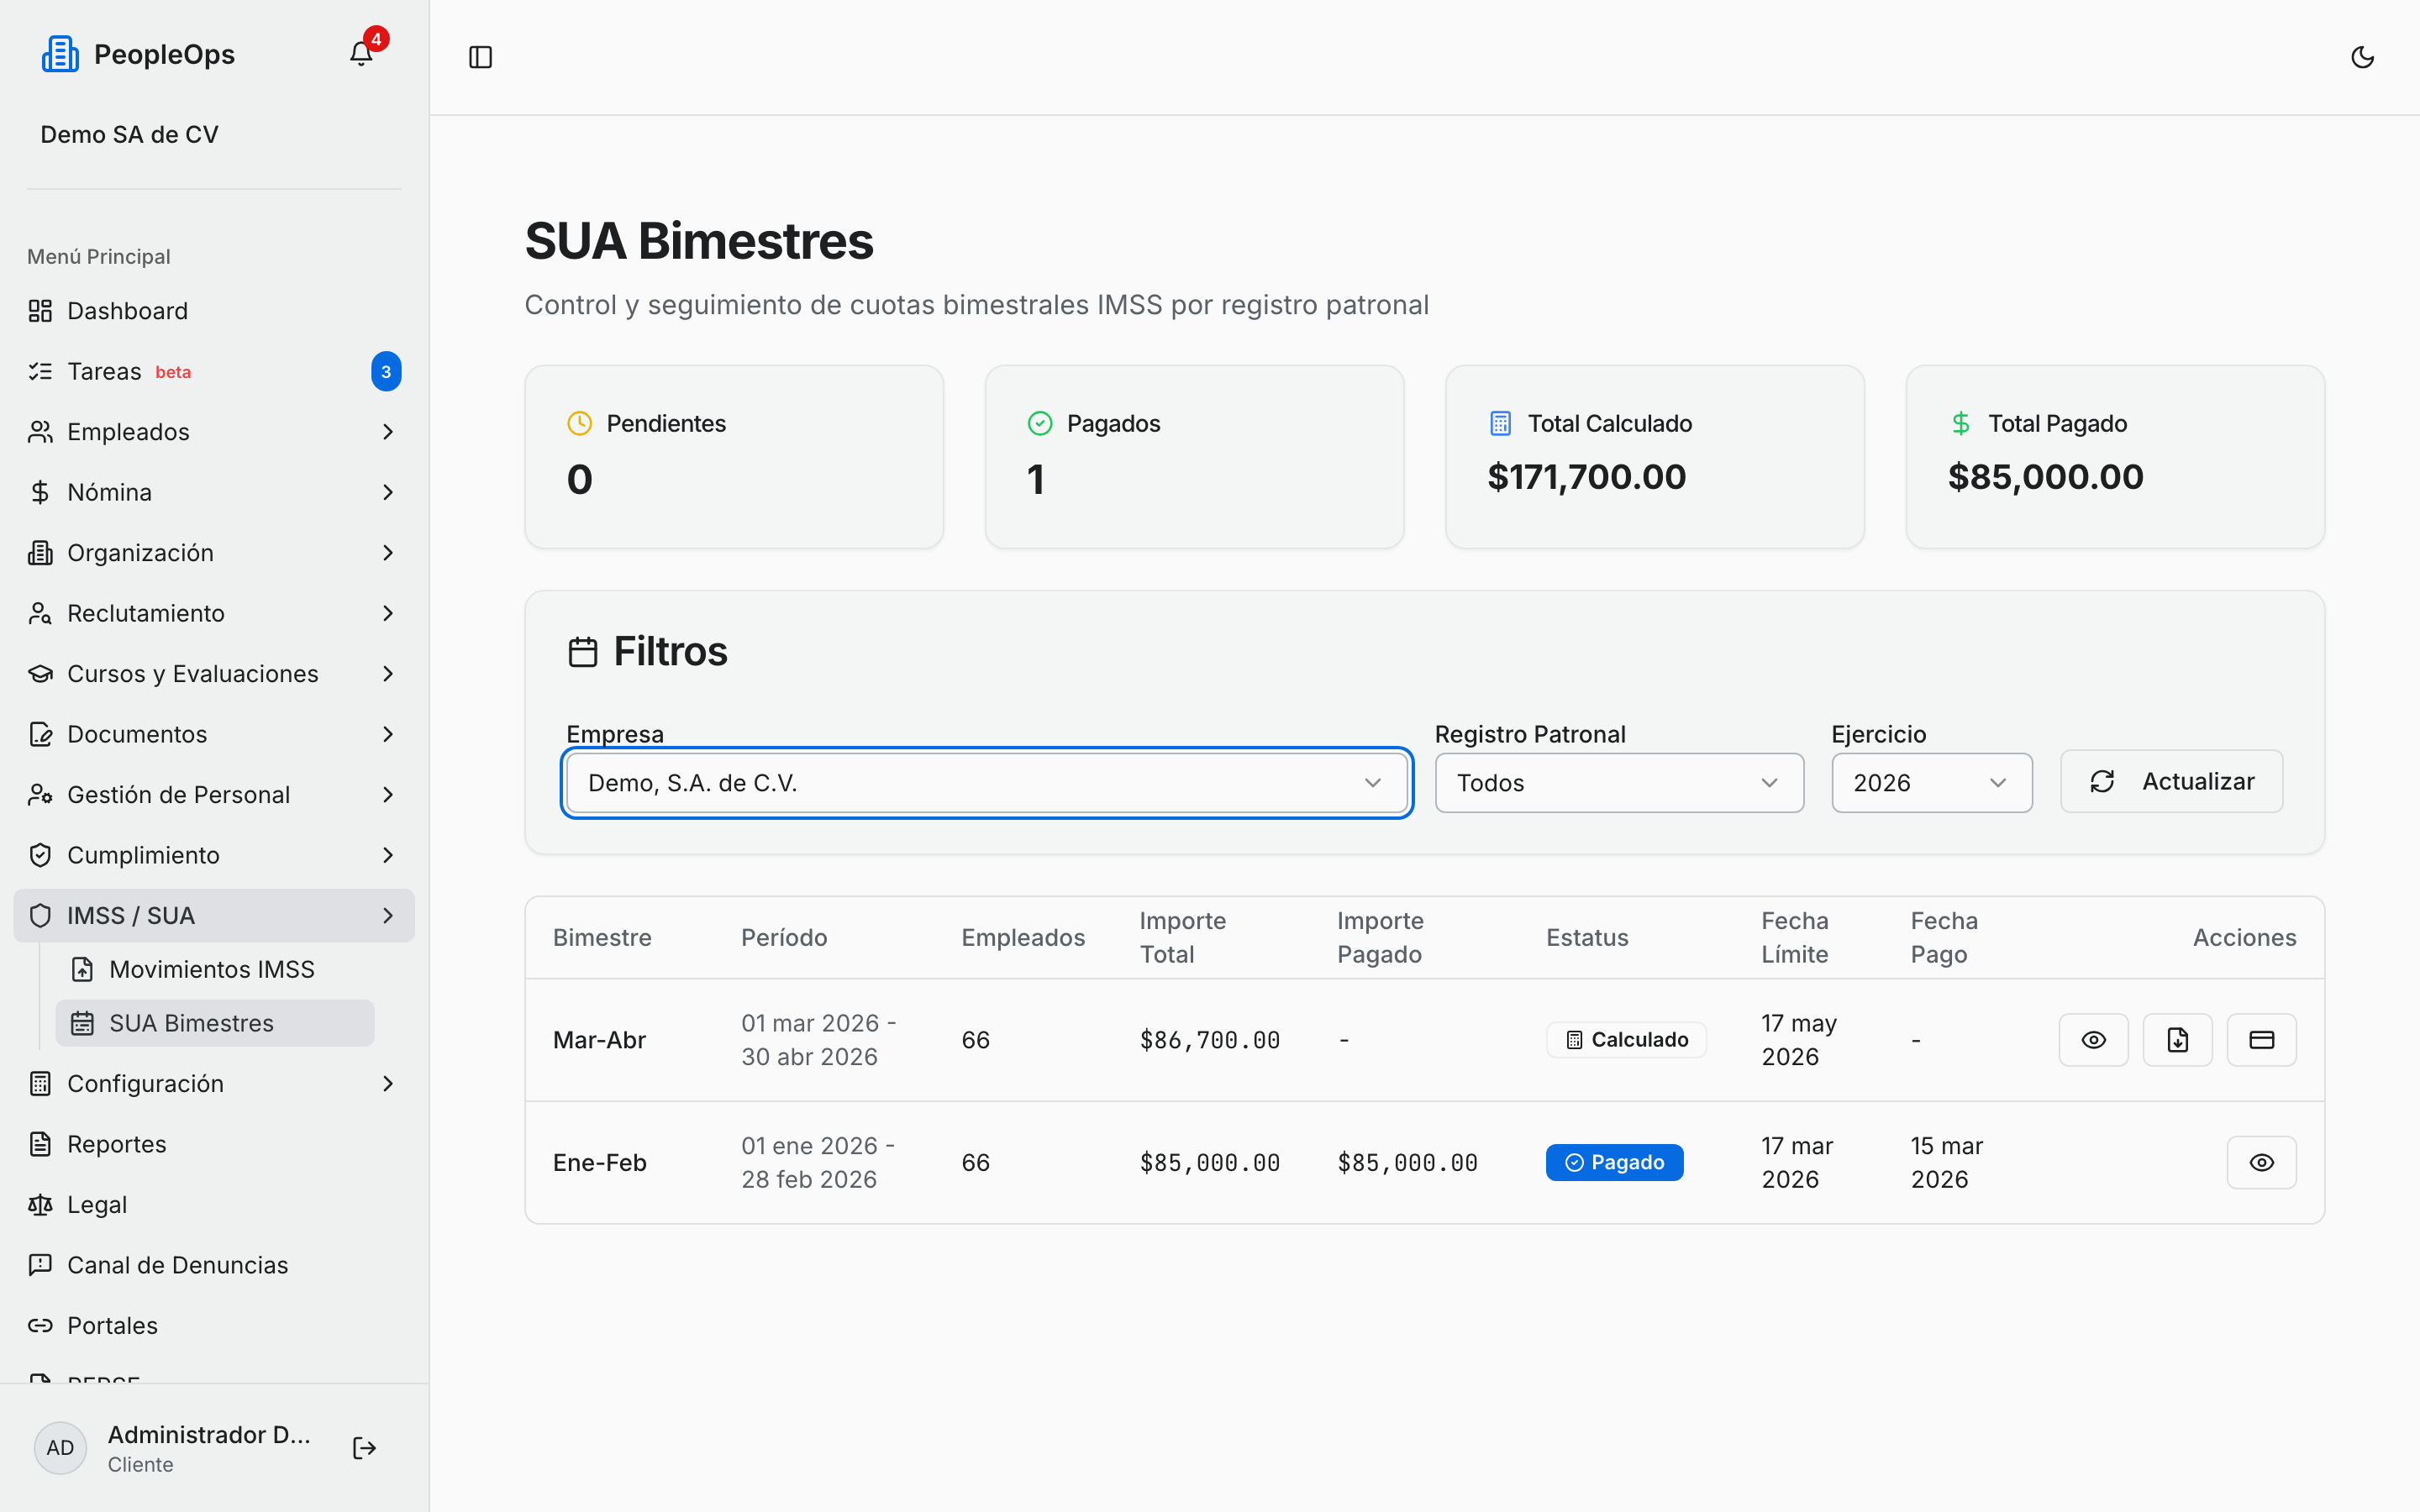Click the Legal scales icon
2420x1512 pixels.
(x=40, y=1205)
